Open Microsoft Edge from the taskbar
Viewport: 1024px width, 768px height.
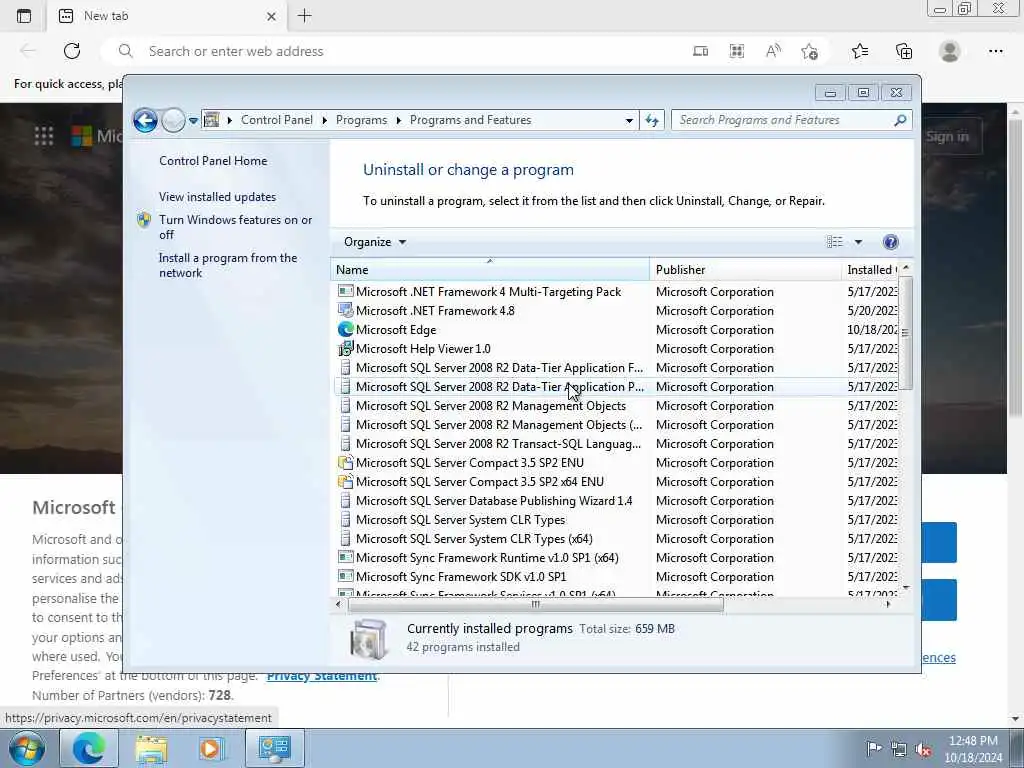click(89, 748)
